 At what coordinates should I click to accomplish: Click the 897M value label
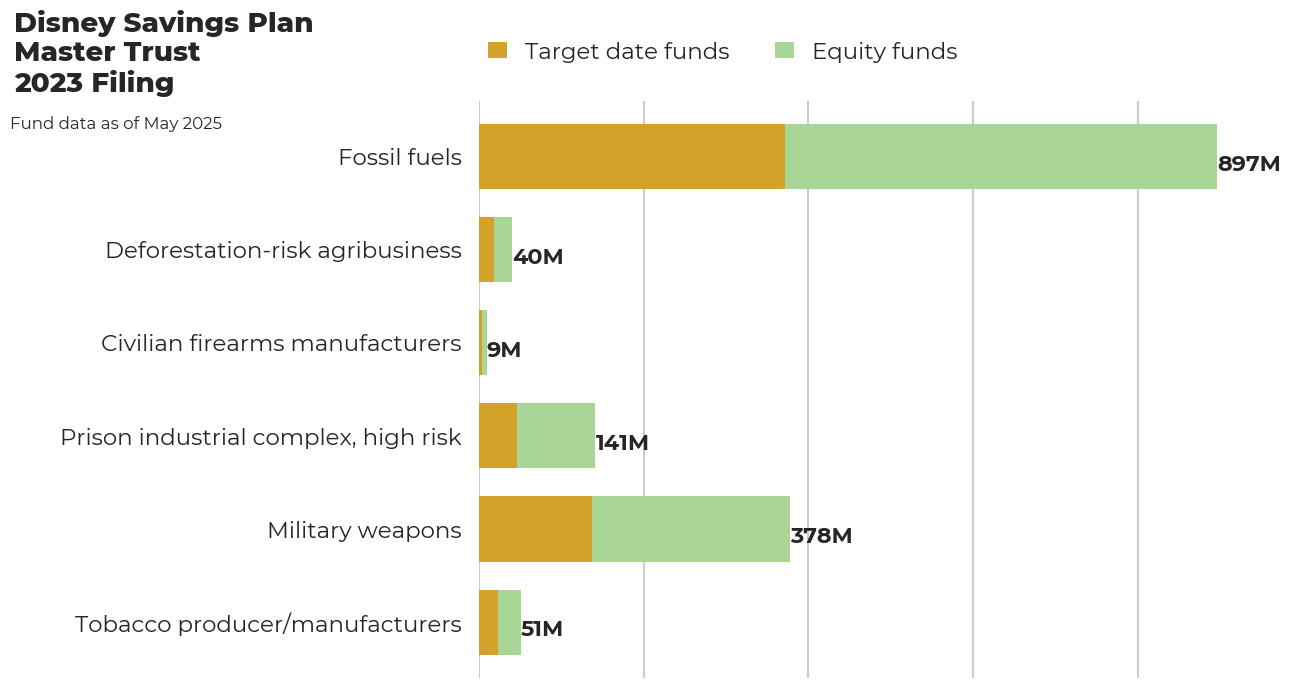[1249, 164]
